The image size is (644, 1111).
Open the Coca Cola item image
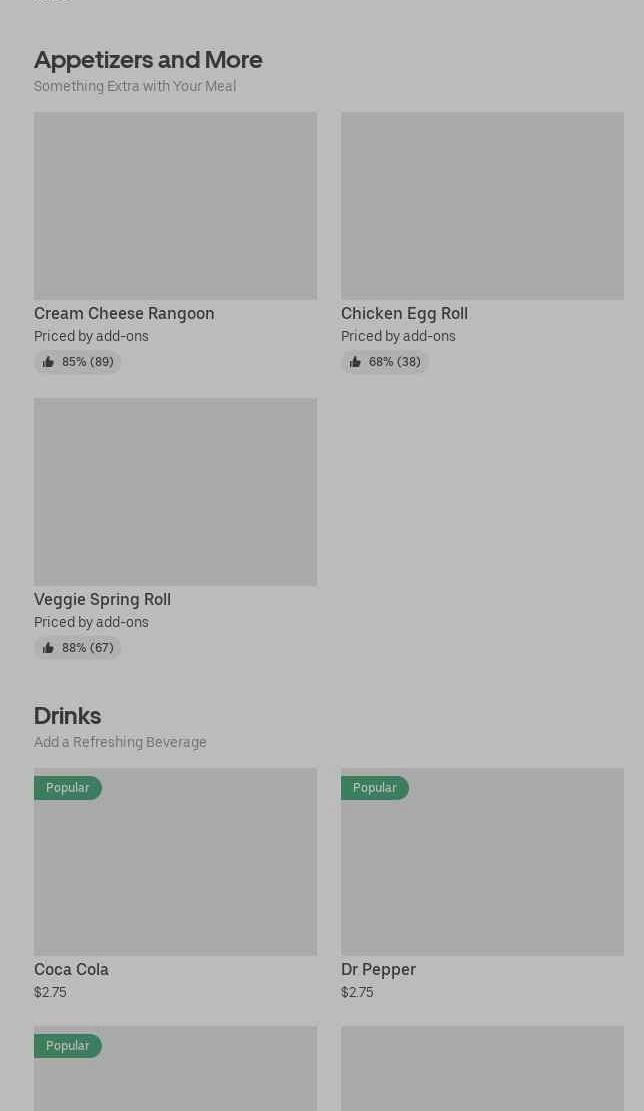[x=175, y=871]
